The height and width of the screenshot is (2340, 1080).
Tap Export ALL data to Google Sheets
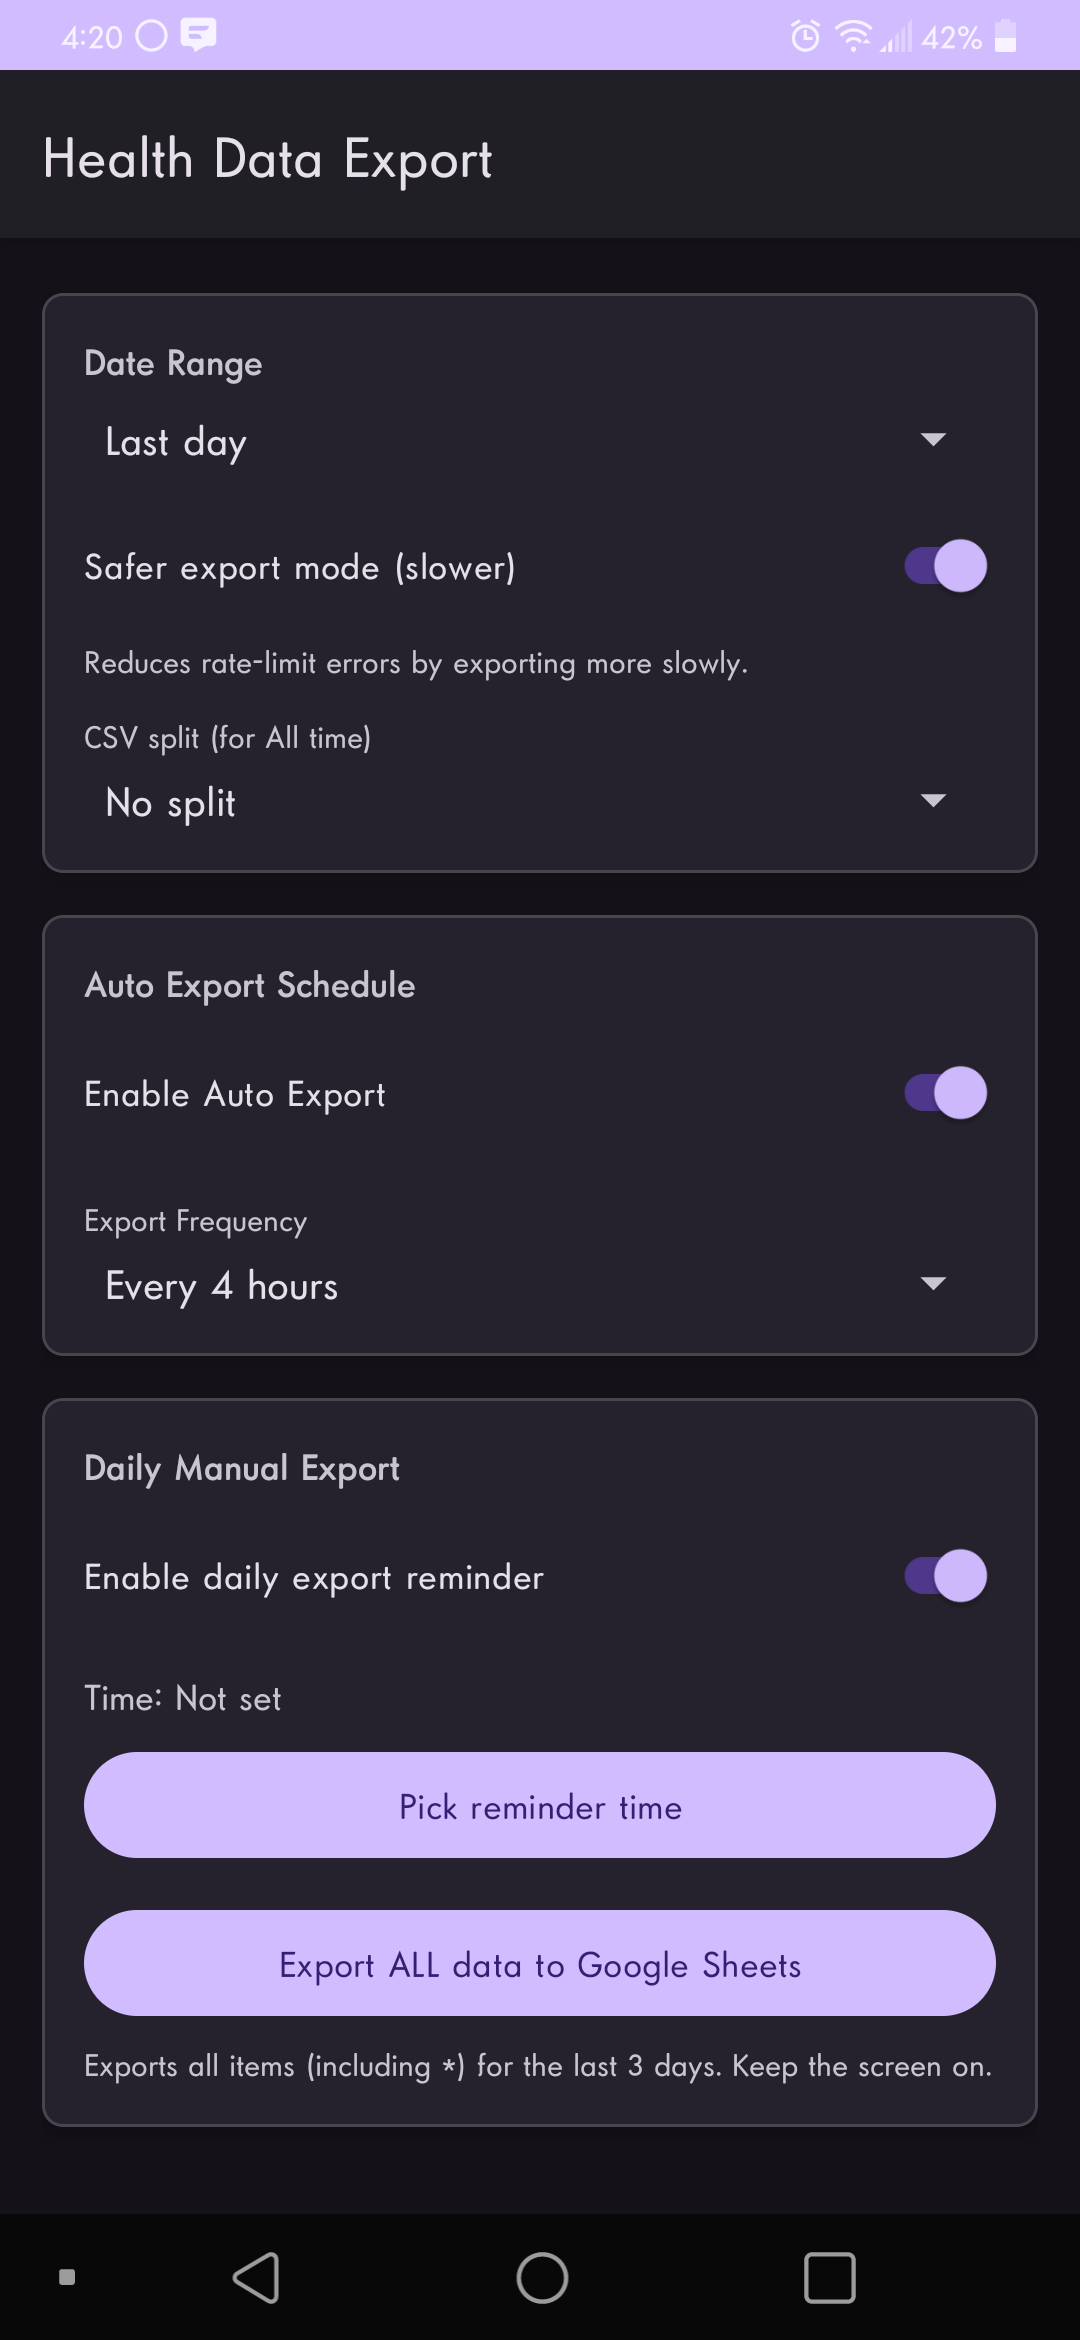coord(540,1964)
